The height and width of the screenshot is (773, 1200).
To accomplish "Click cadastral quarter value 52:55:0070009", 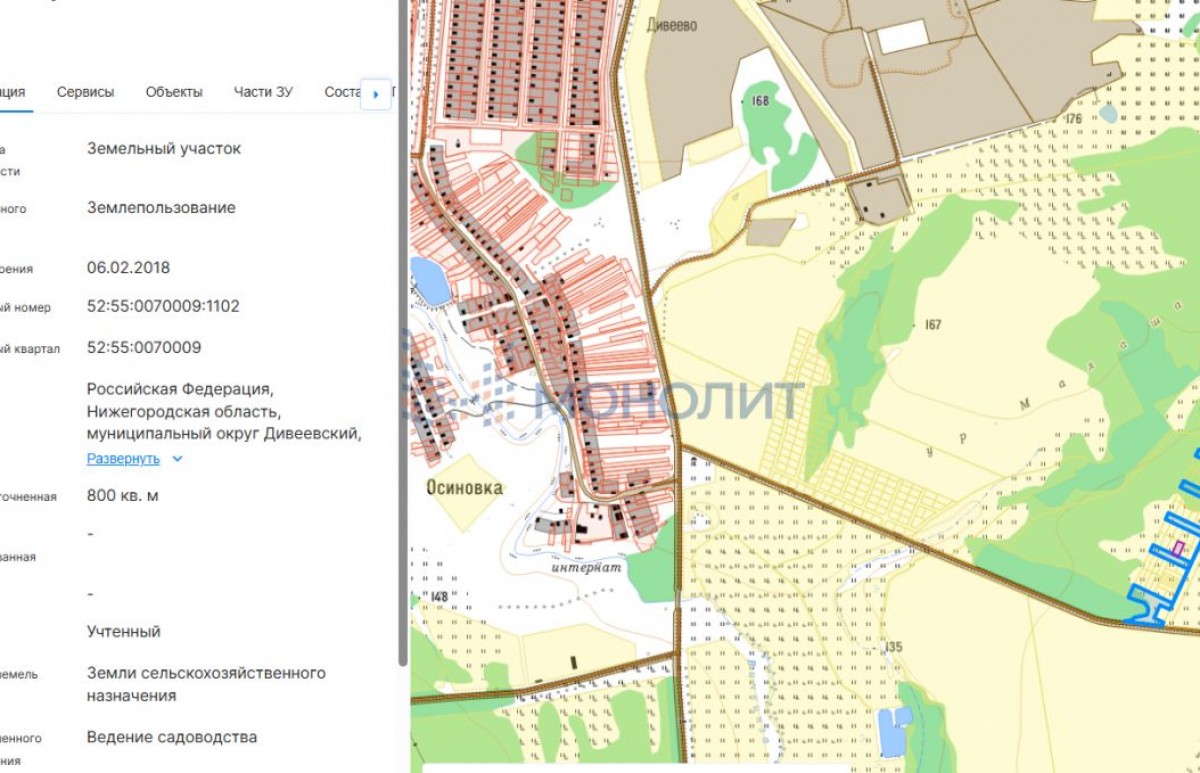I will 144,348.
